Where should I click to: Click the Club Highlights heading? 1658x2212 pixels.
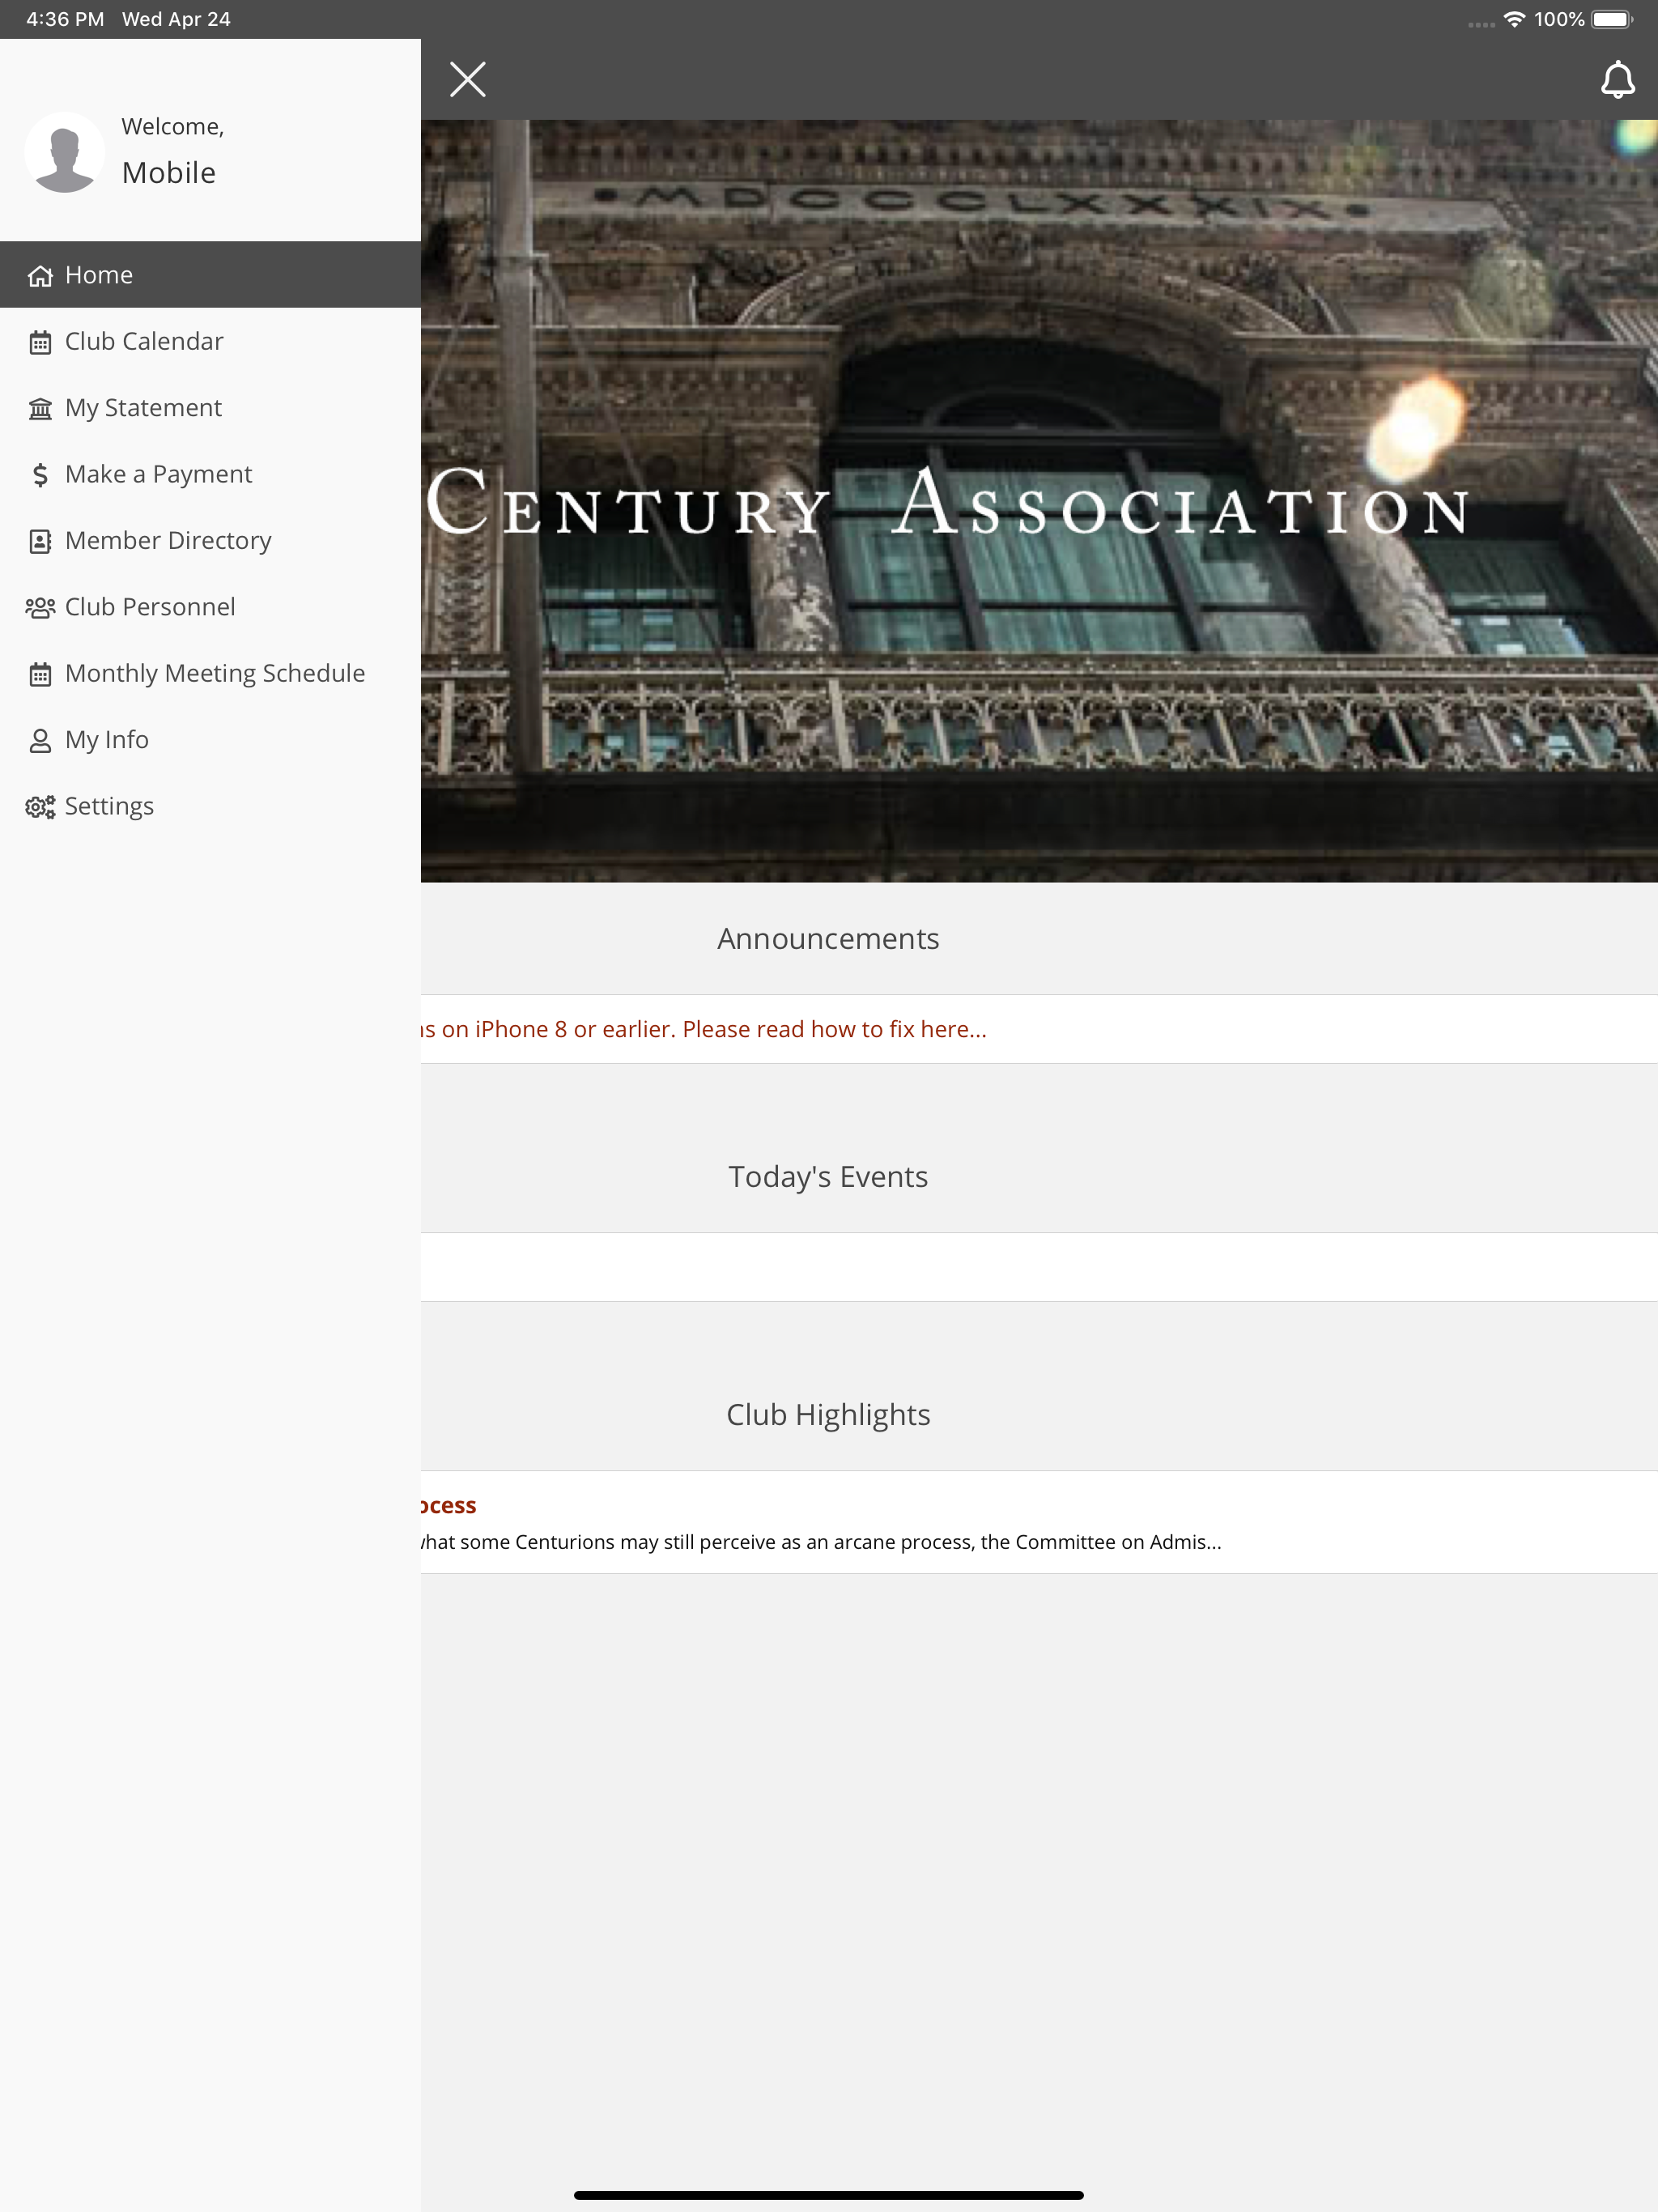828,1415
